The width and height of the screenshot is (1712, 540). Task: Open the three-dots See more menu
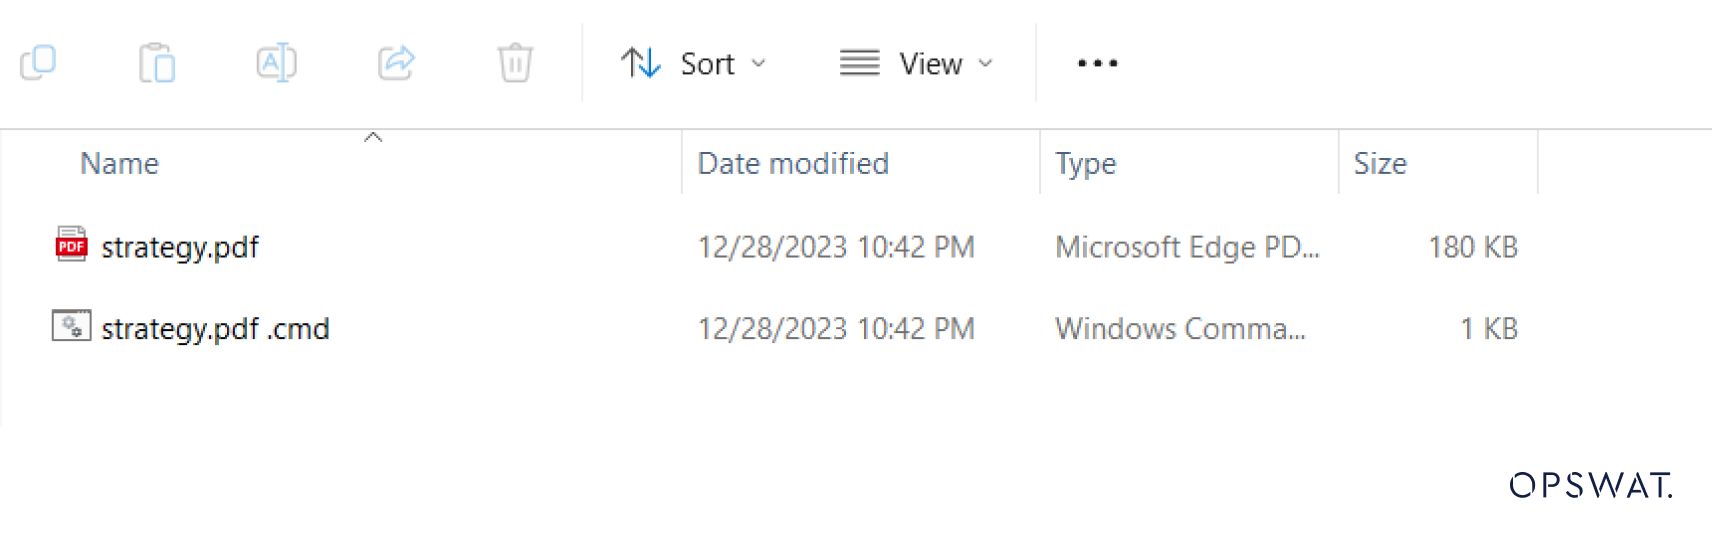tap(1097, 63)
